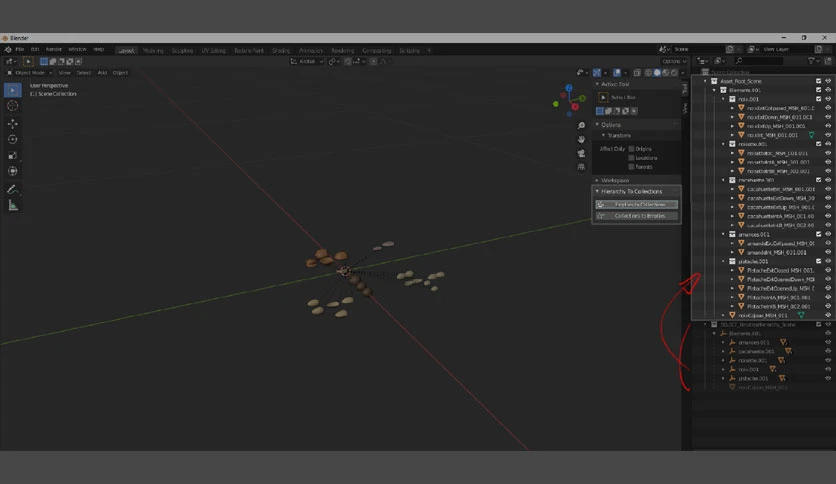
Task: Open Global transform orientation dropdown
Action: 307,61
